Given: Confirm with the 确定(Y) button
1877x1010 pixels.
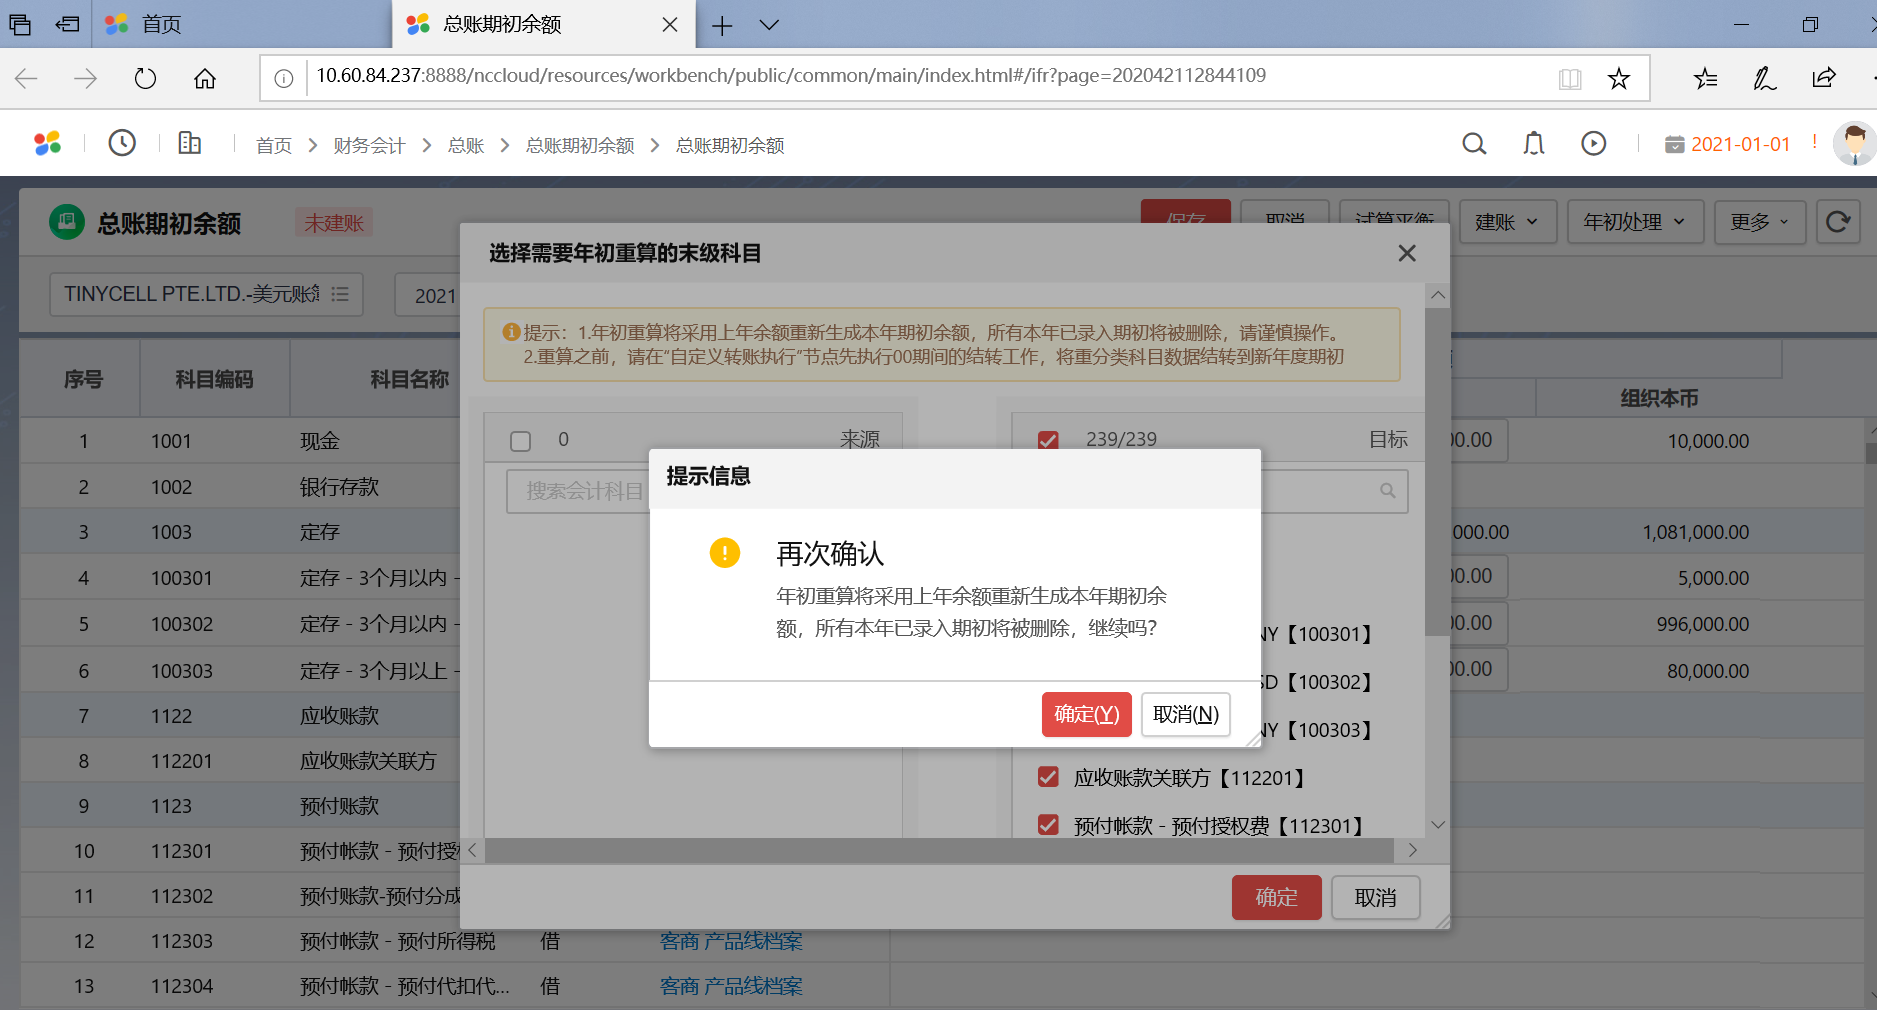Looking at the screenshot, I should (x=1086, y=714).
